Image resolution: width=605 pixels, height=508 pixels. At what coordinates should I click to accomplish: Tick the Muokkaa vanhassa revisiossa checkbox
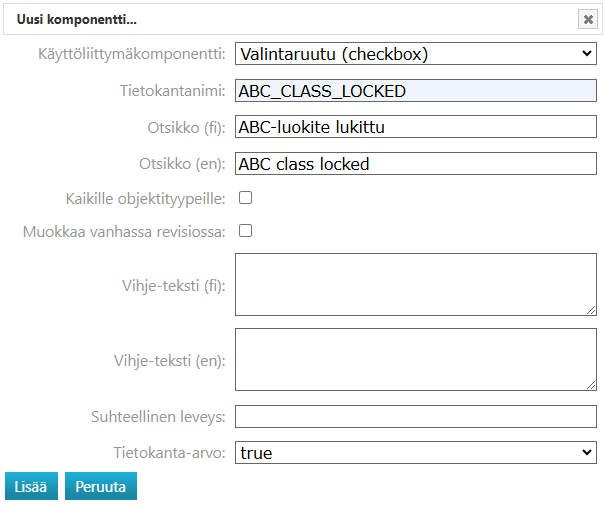tap(245, 231)
